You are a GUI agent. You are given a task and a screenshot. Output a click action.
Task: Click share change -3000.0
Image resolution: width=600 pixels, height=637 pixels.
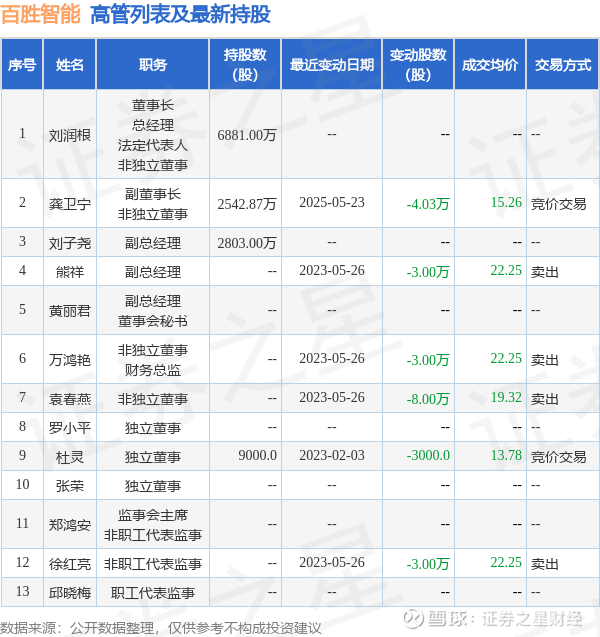click(x=428, y=455)
